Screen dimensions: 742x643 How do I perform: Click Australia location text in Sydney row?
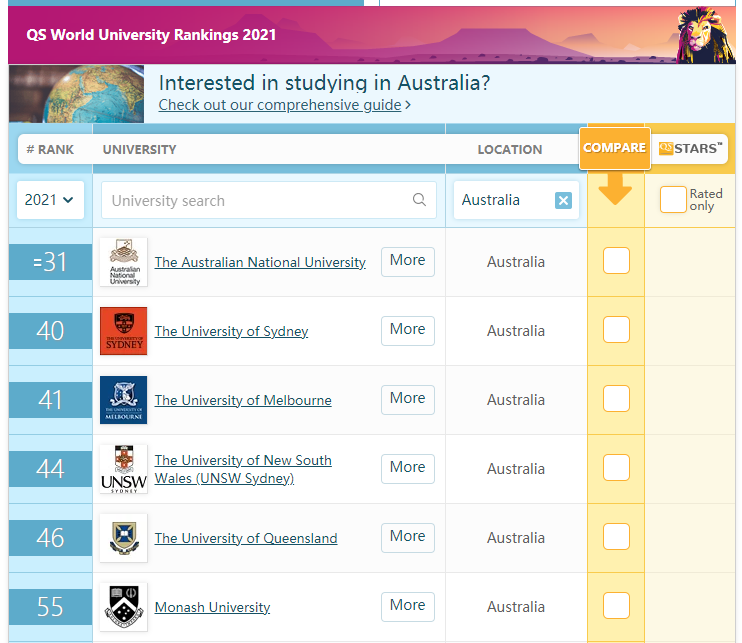click(x=516, y=331)
